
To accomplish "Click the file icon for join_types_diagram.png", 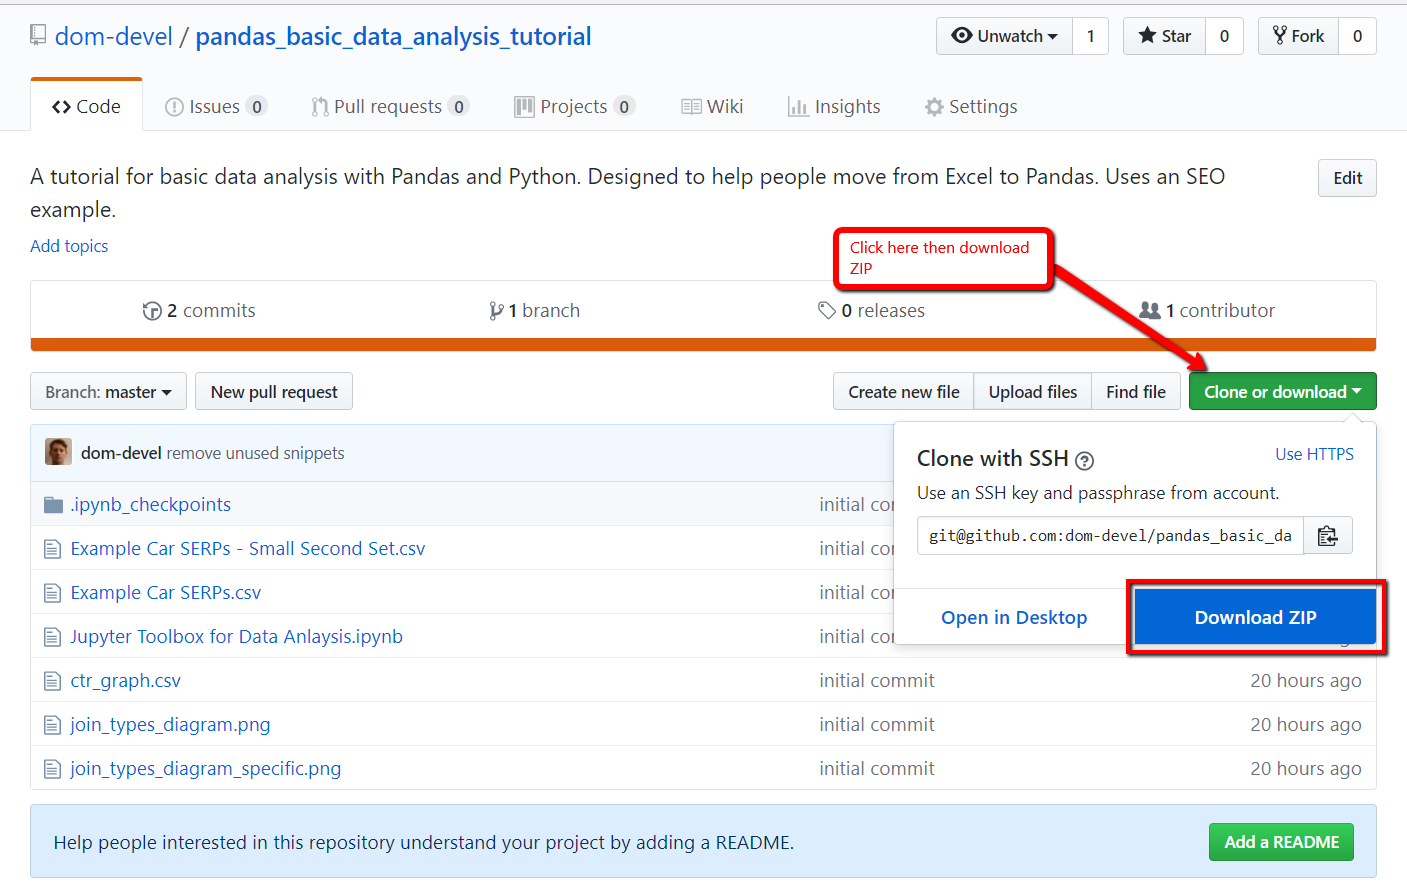I will click(52, 725).
